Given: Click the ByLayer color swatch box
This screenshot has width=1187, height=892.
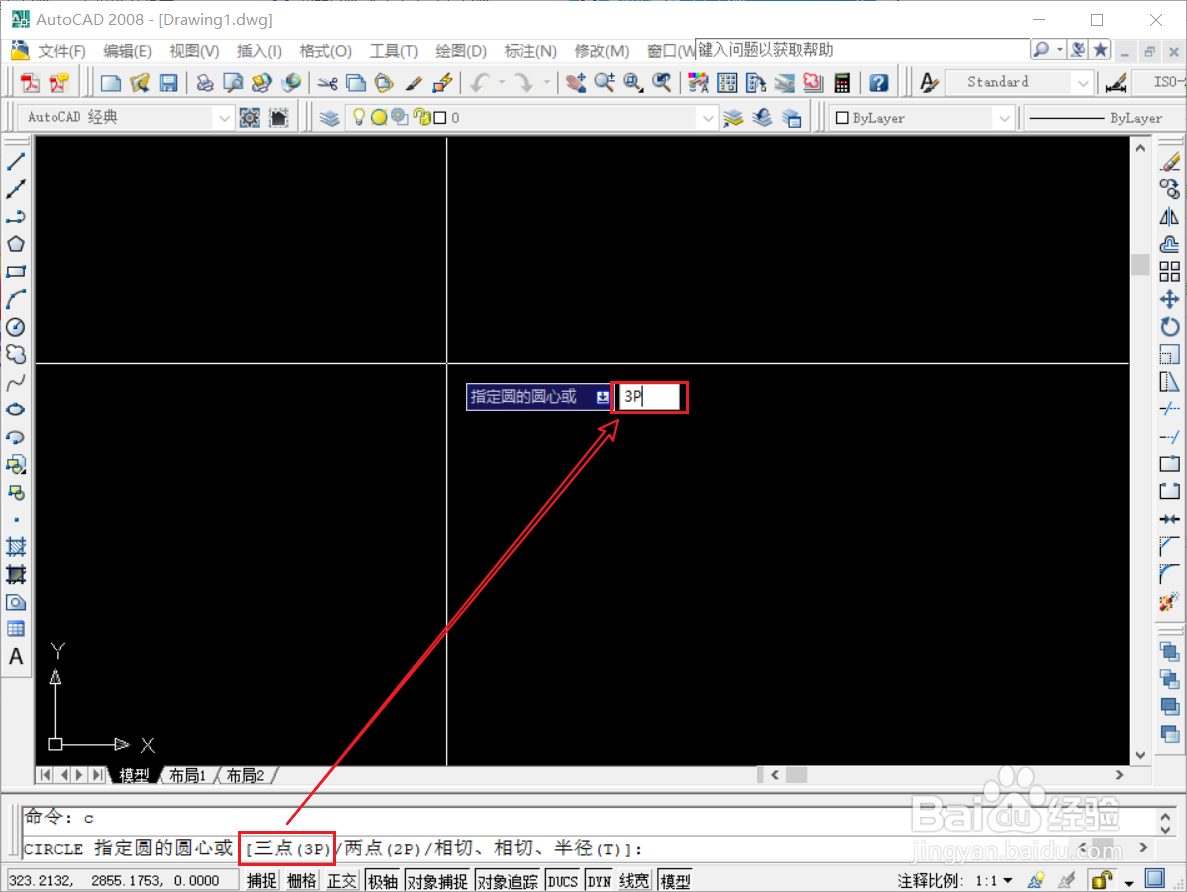Looking at the screenshot, I should pos(842,118).
